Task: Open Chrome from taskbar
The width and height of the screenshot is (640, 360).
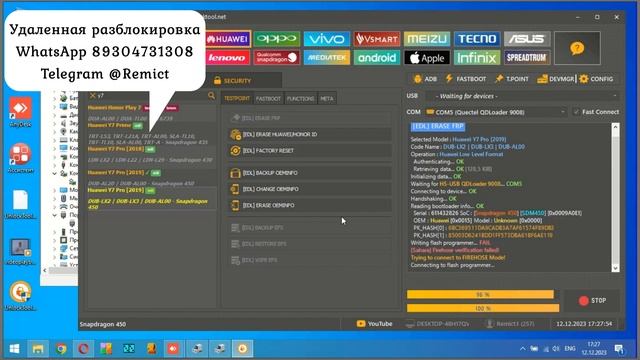Action: tap(61, 349)
